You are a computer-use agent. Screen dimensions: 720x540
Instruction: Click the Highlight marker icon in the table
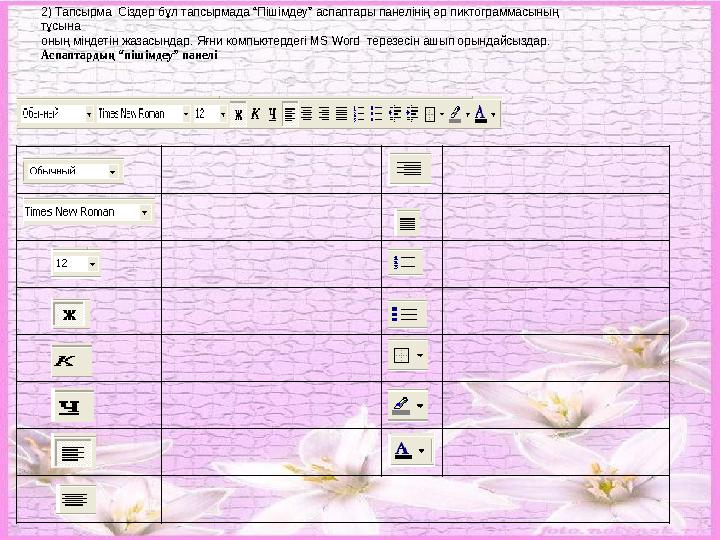[402, 405]
